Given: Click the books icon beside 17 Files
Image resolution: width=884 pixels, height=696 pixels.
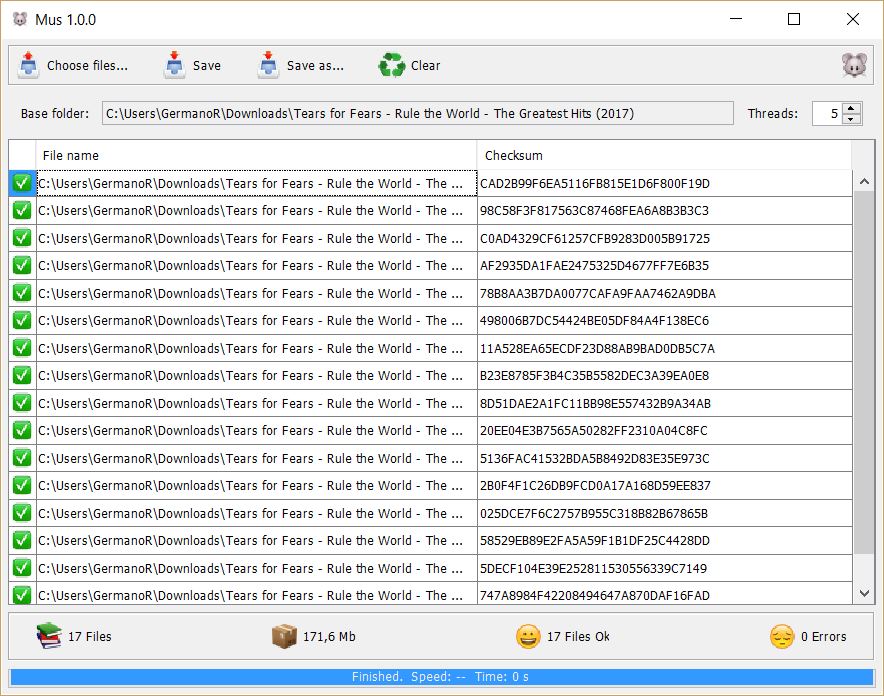Looking at the screenshot, I should (x=49, y=636).
